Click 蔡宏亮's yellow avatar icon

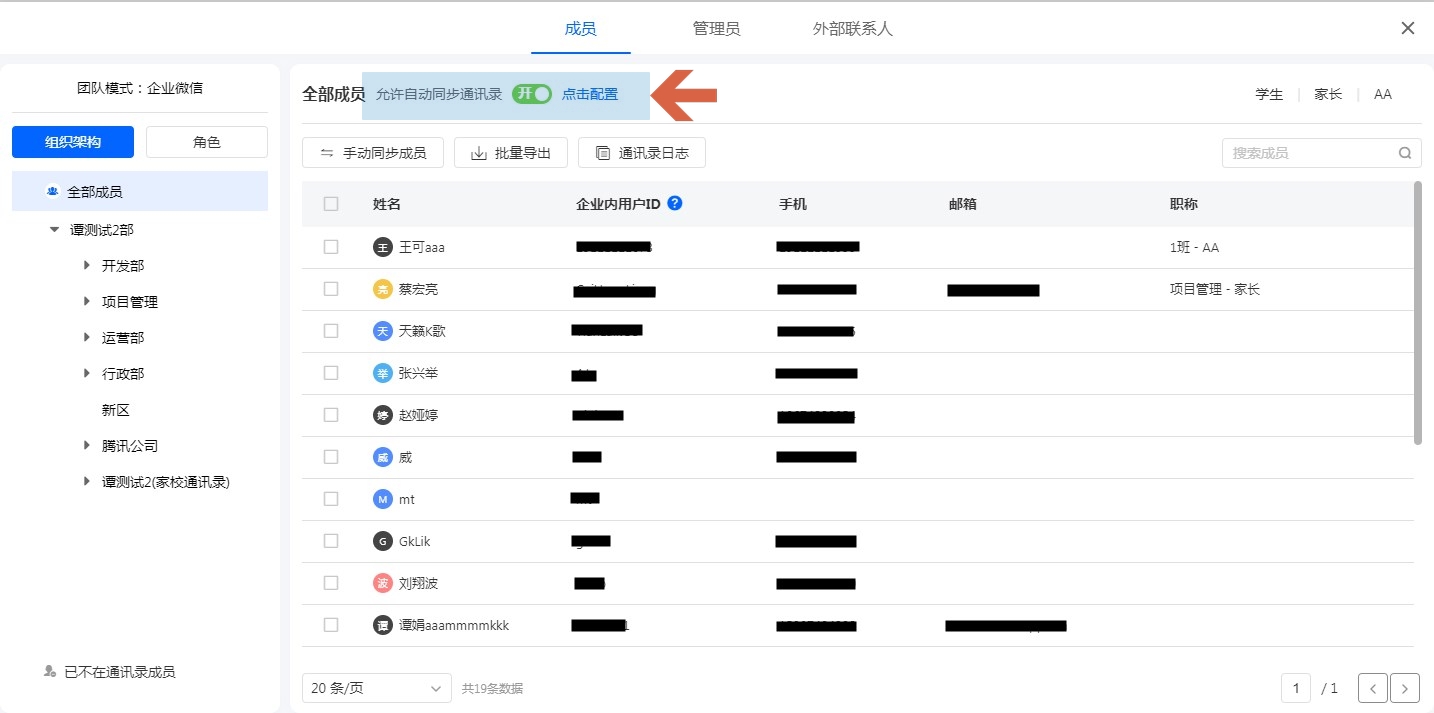point(382,289)
